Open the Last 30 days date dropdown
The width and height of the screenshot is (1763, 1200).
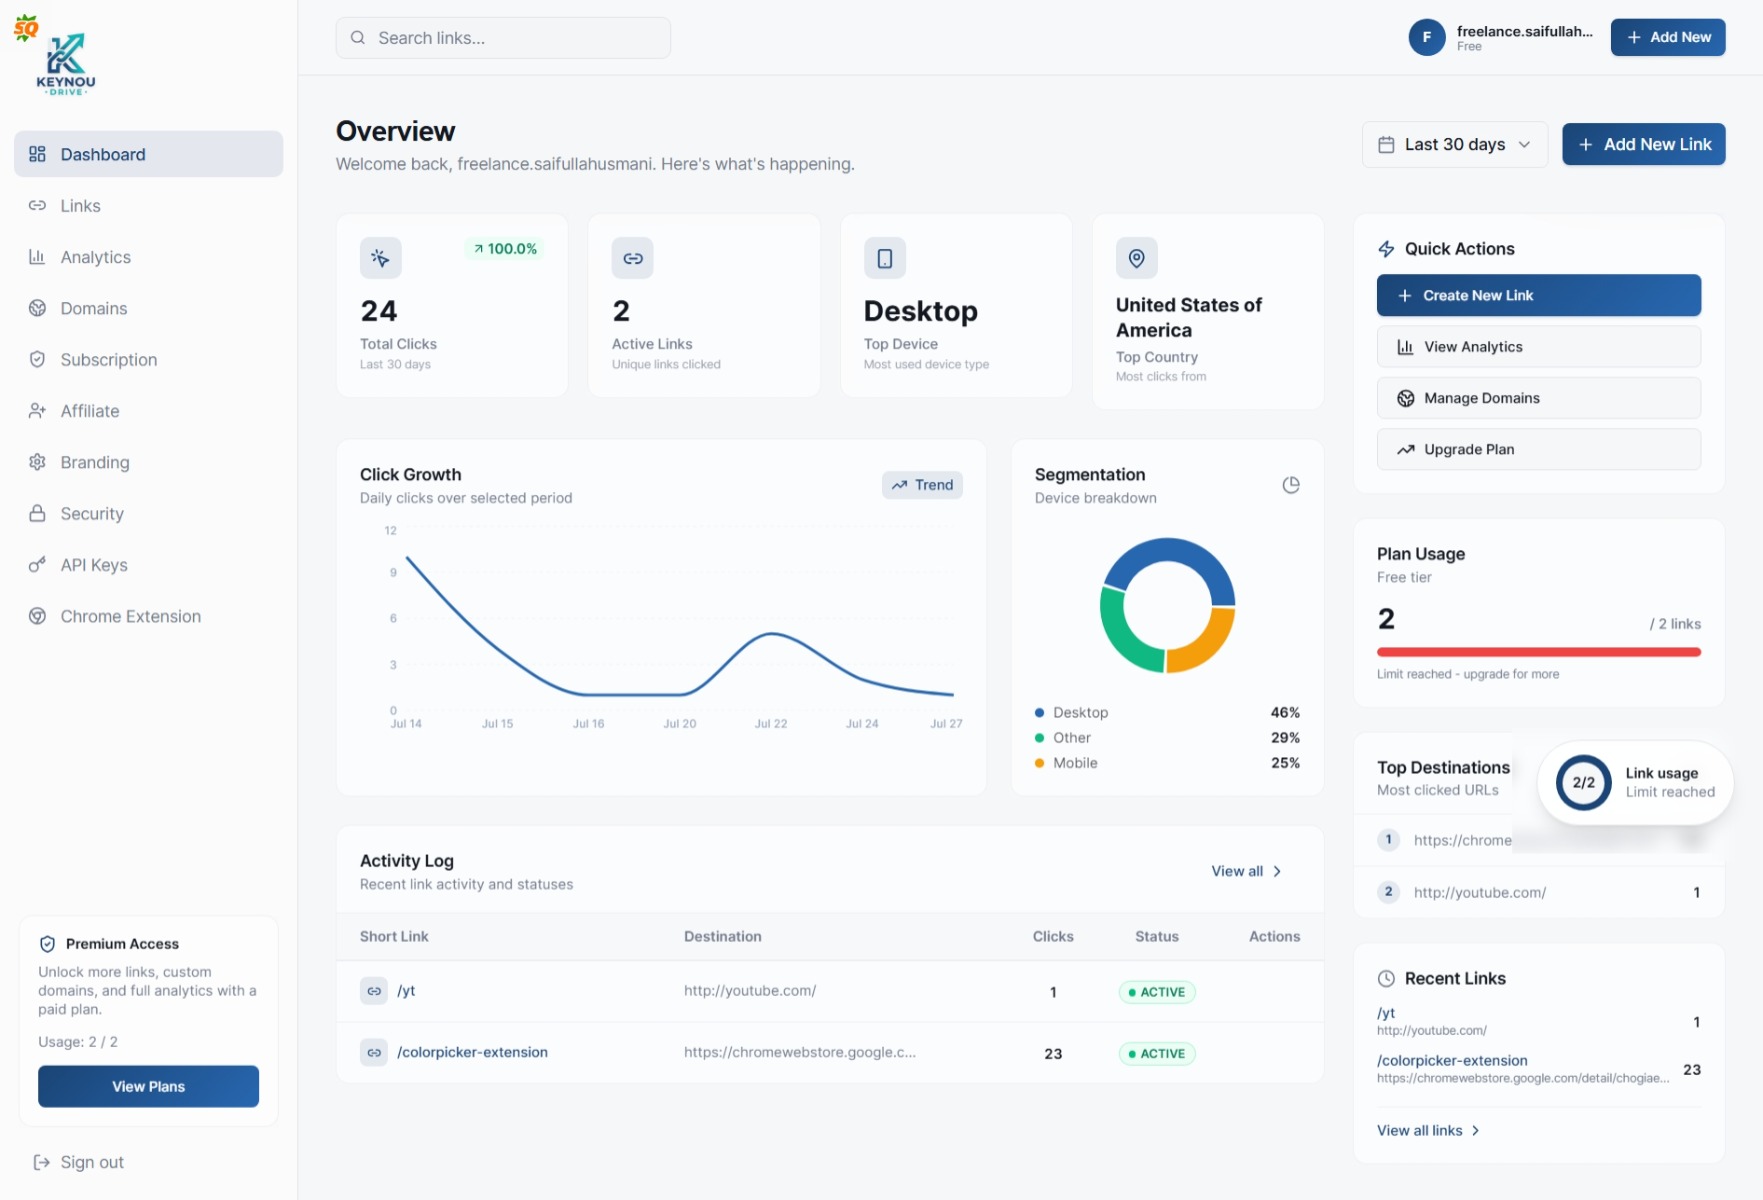tap(1454, 144)
